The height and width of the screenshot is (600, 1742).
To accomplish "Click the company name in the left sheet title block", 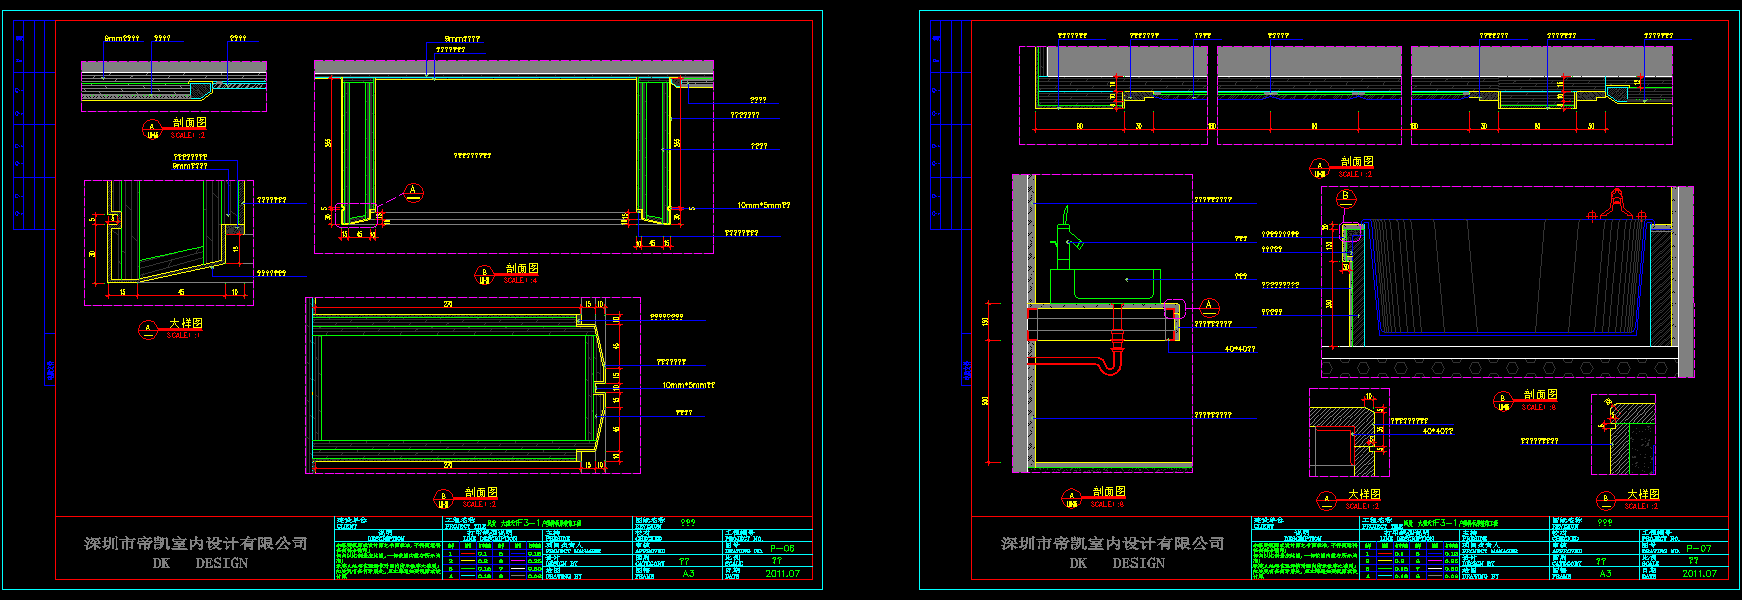I will [195, 543].
